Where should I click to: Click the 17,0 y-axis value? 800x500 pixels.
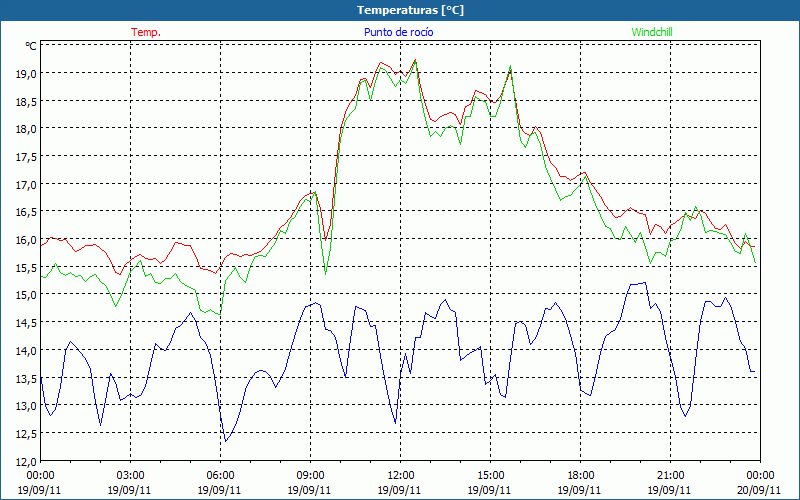coord(27,185)
